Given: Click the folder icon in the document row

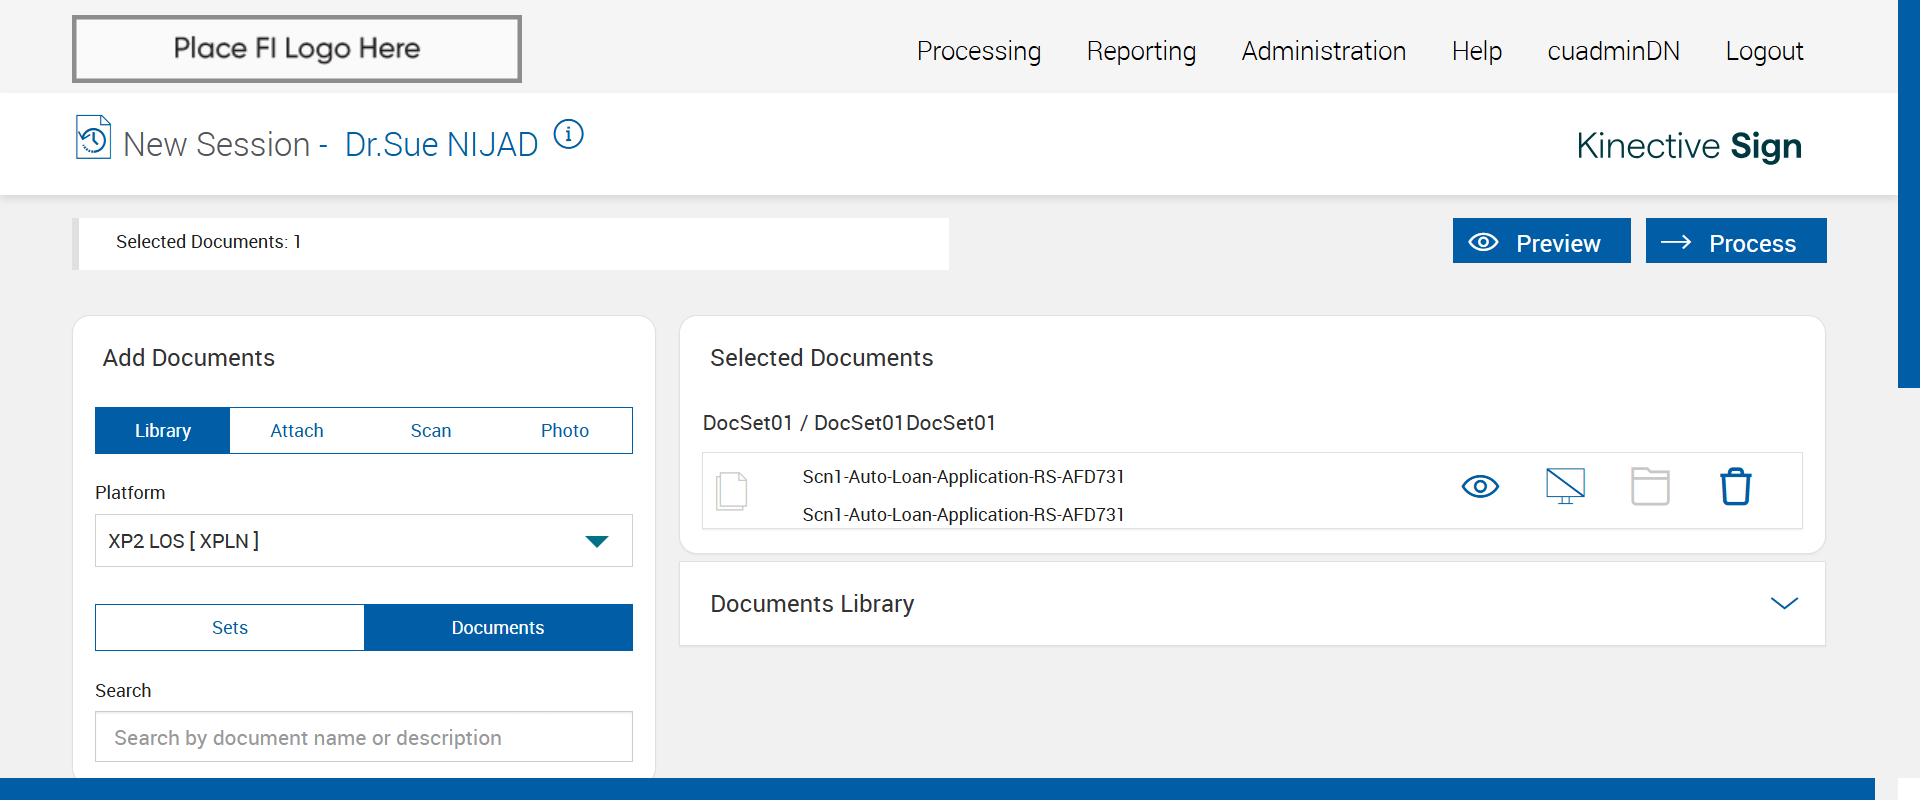Looking at the screenshot, I should (x=1650, y=487).
